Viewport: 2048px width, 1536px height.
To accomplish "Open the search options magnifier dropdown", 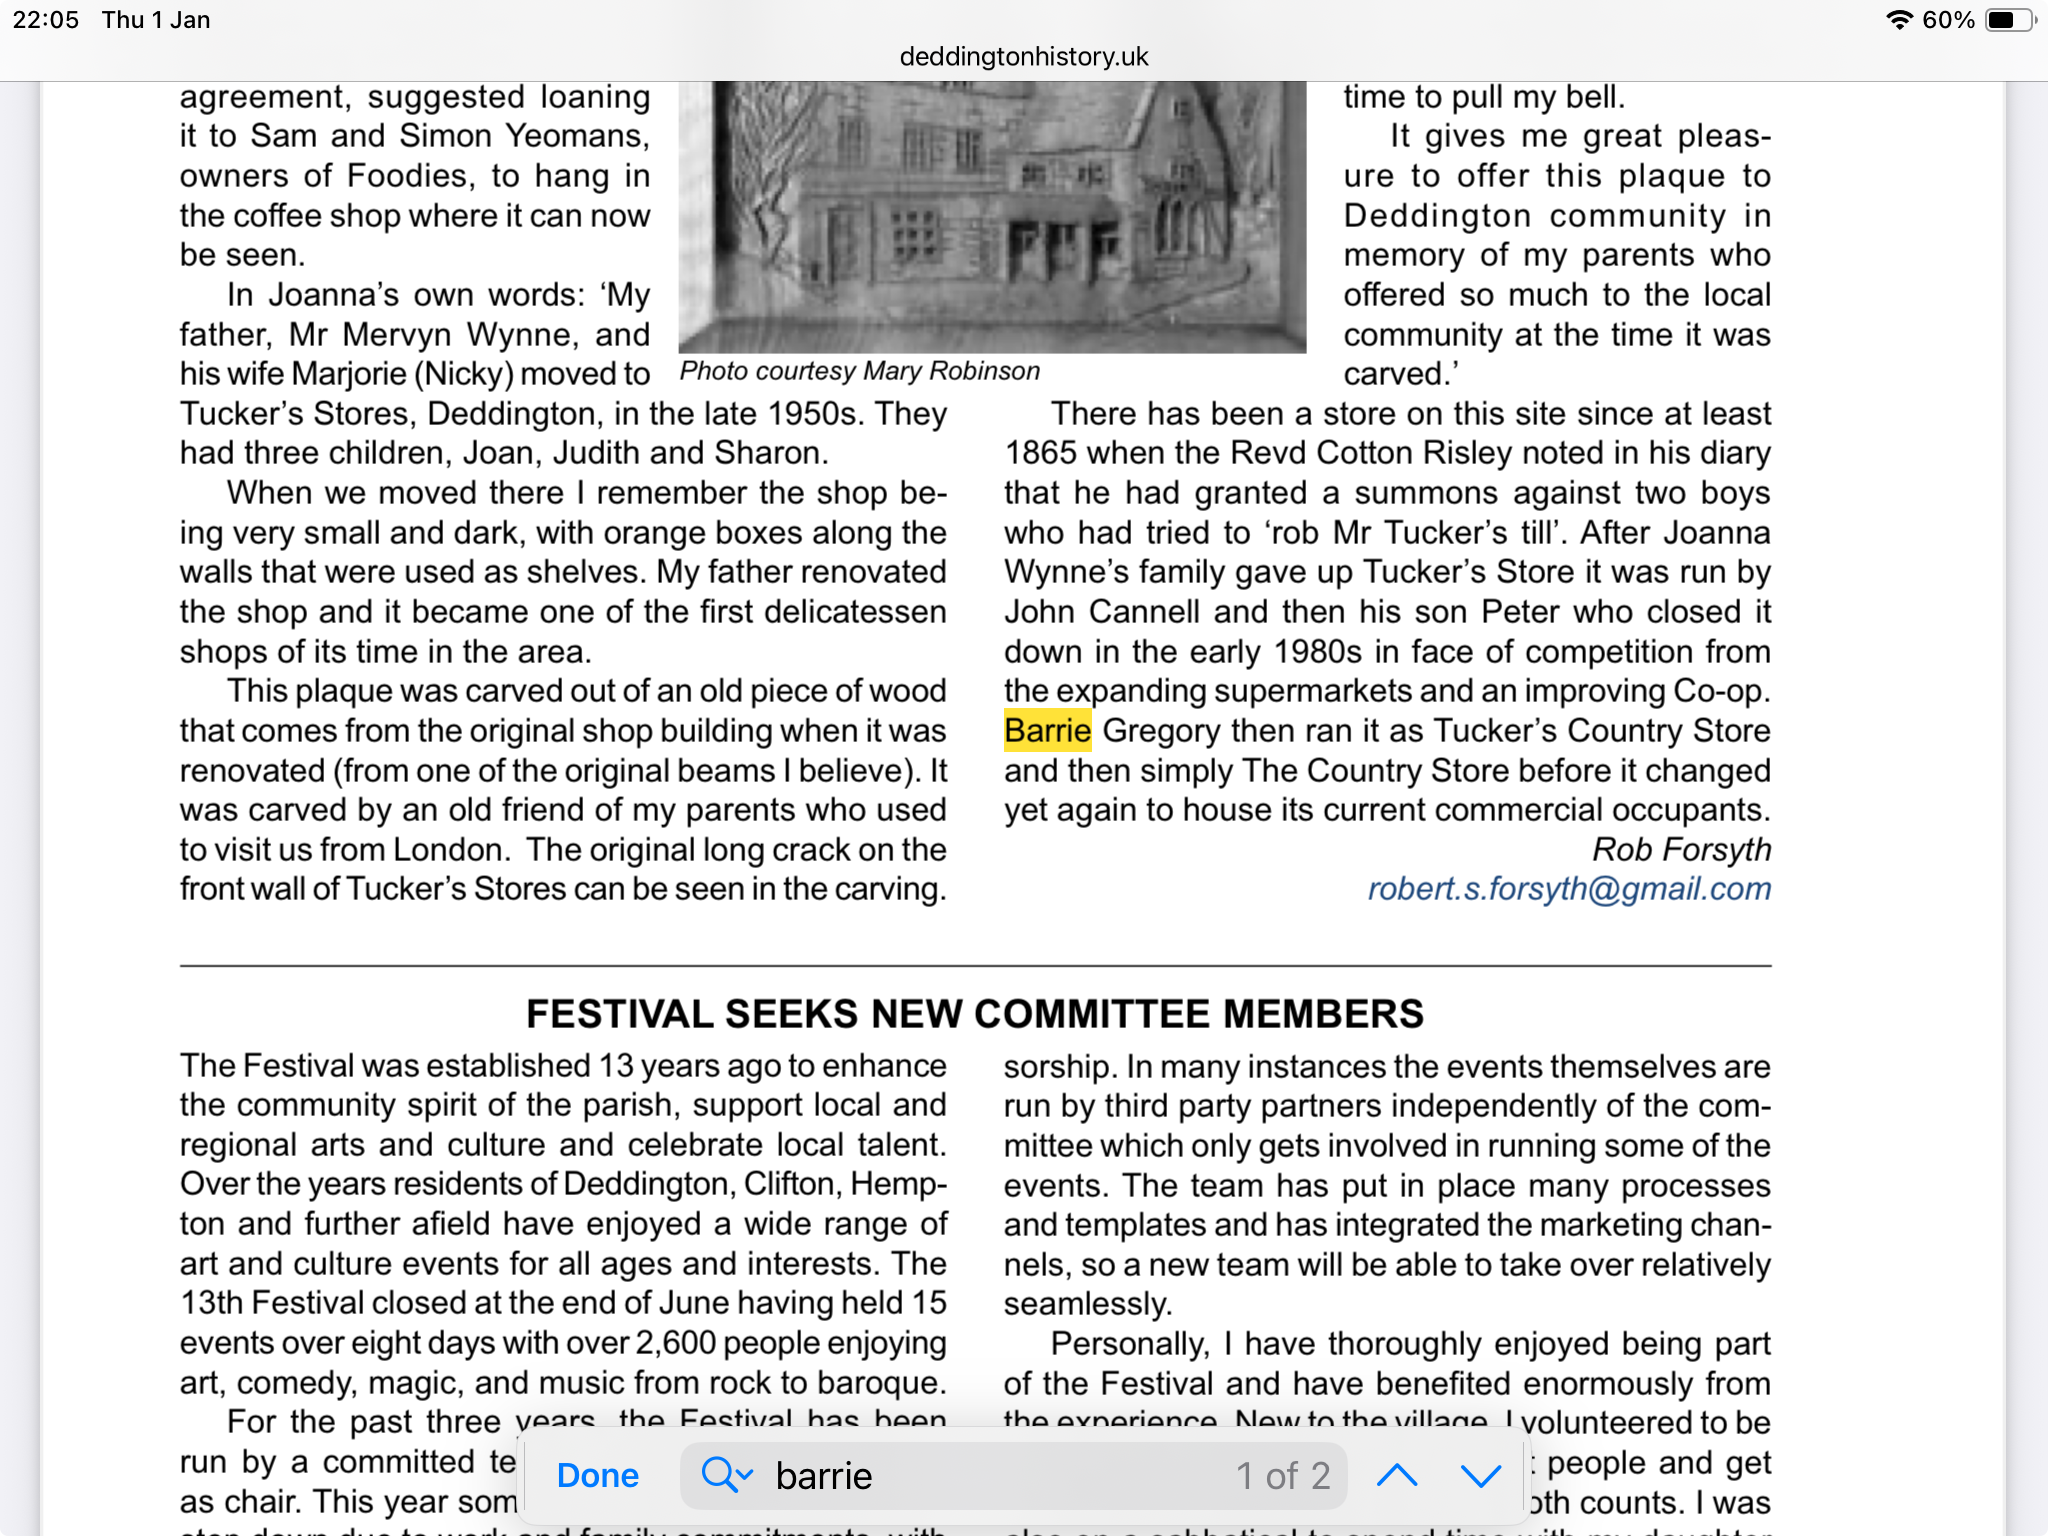I will coord(720,1474).
